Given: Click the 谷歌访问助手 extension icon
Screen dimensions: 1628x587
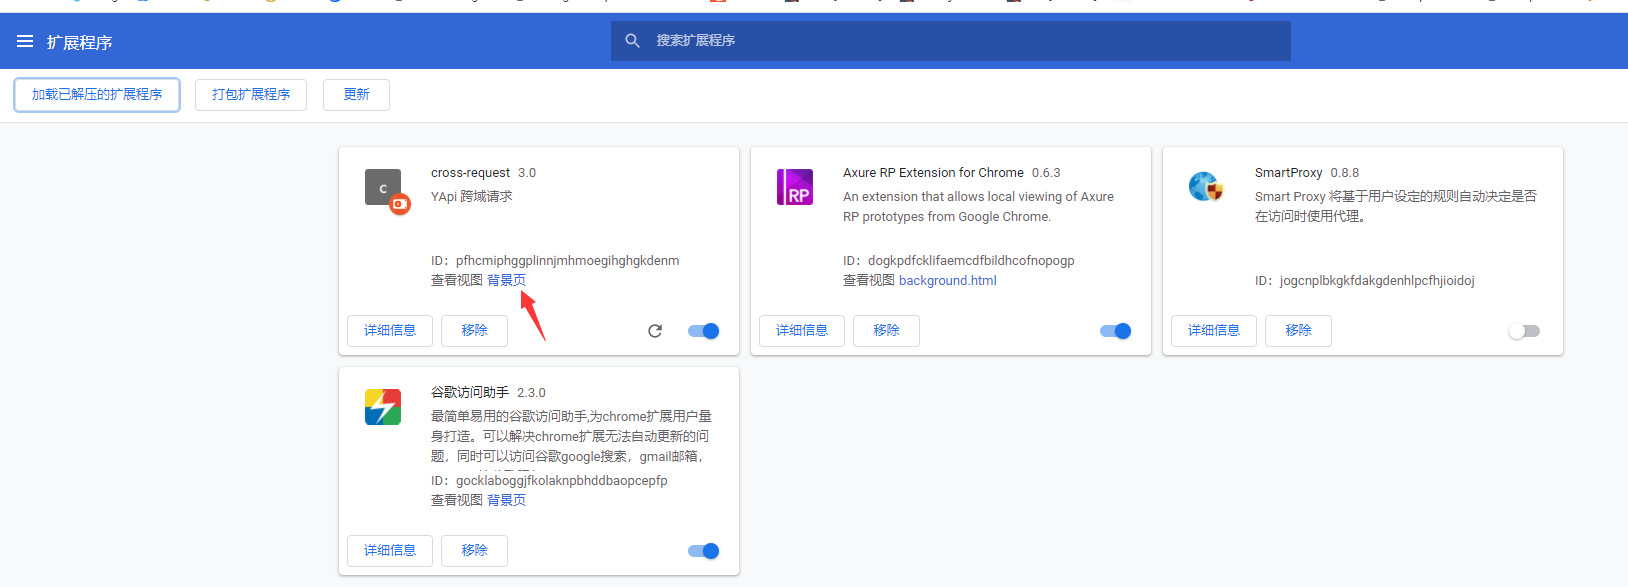Looking at the screenshot, I should click(383, 407).
